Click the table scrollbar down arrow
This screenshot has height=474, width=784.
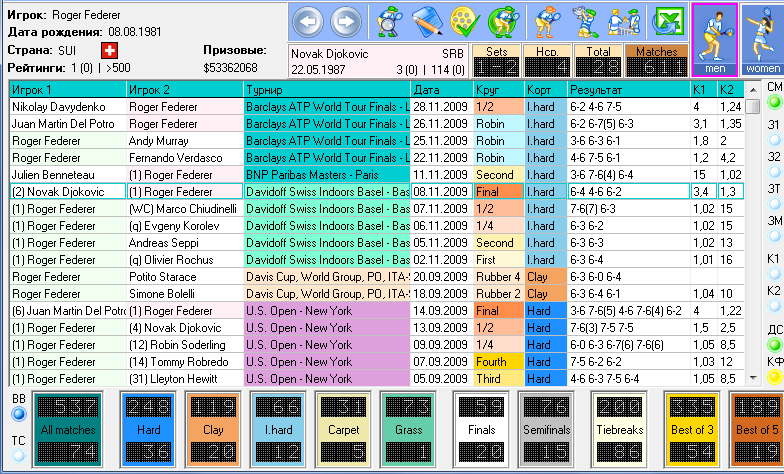point(752,378)
